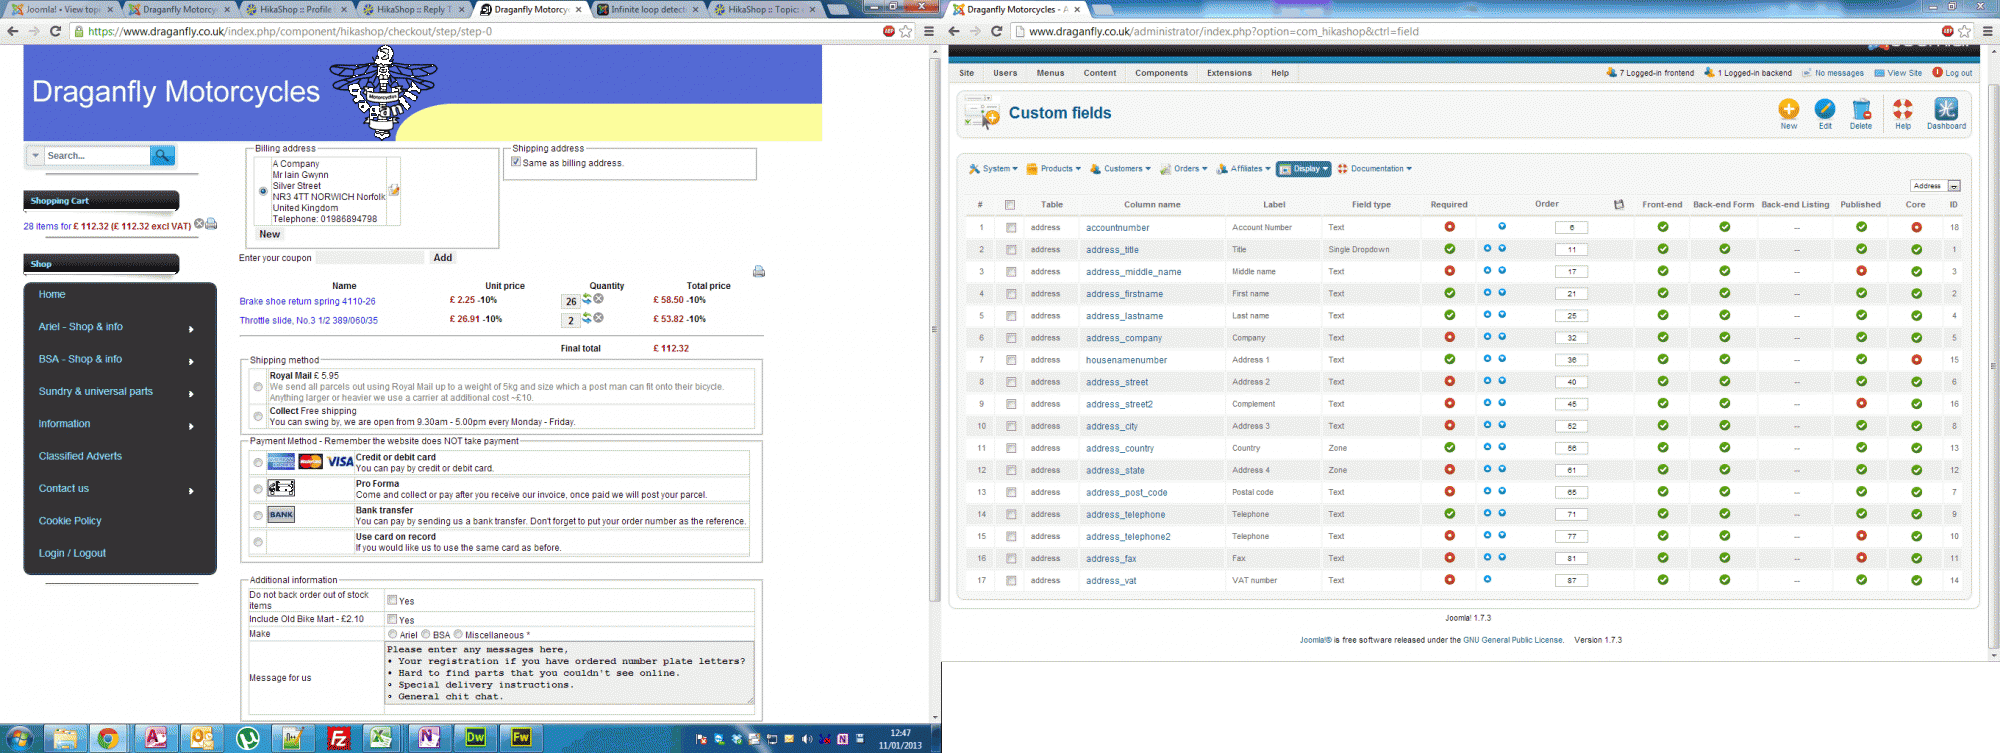
Task: Refresh quantity for Brake shoe return spring
Action: (x=587, y=299)
